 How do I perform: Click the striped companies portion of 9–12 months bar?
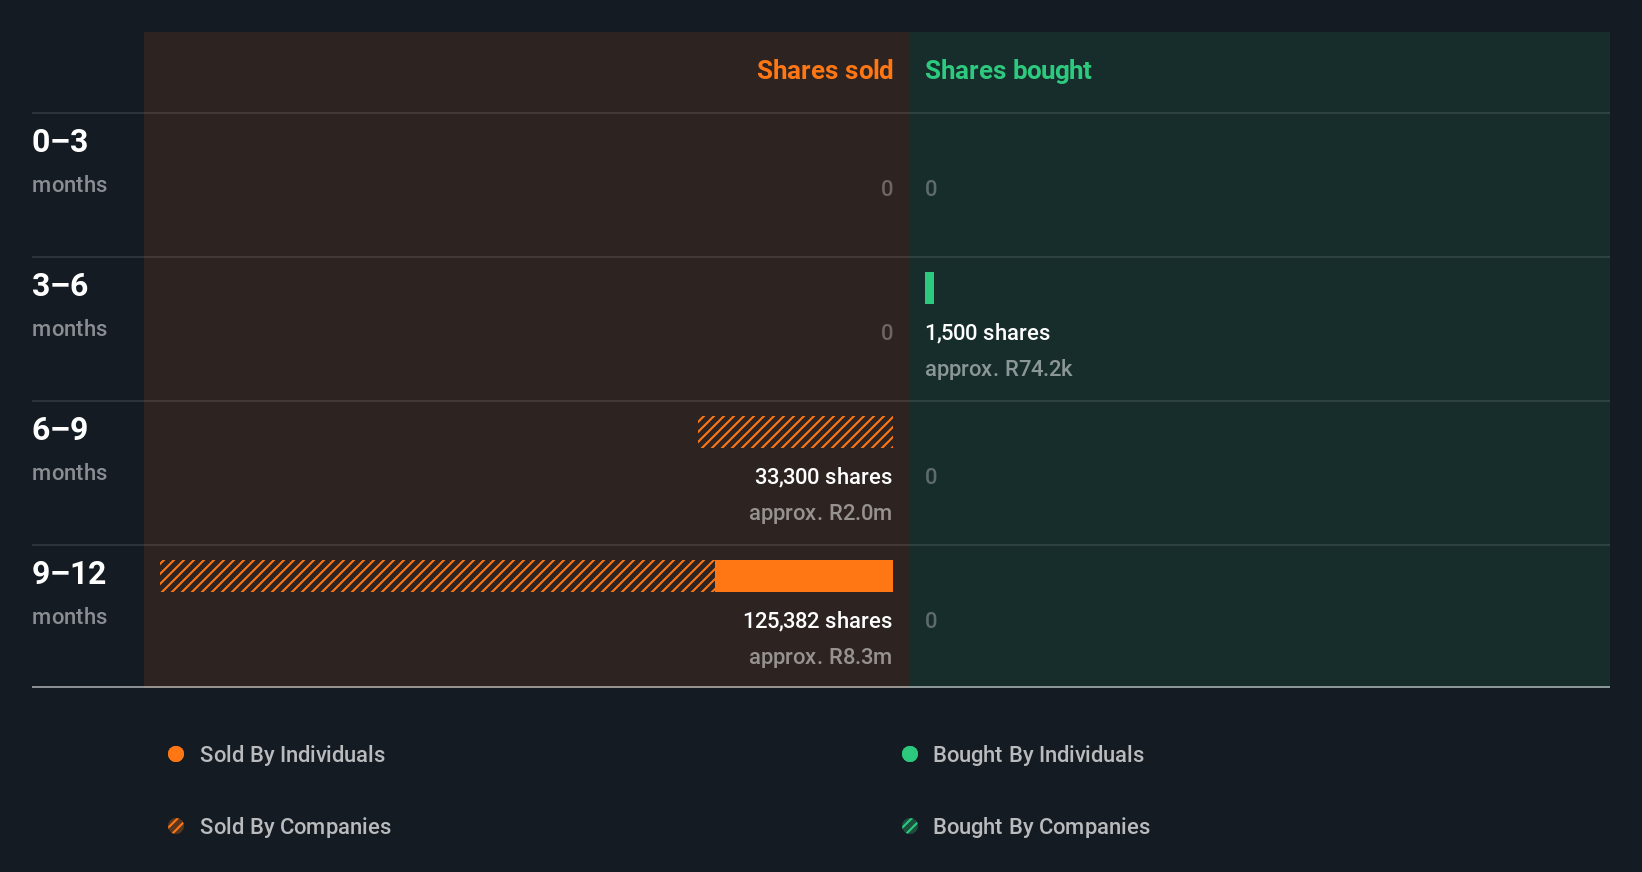point(437,576)
